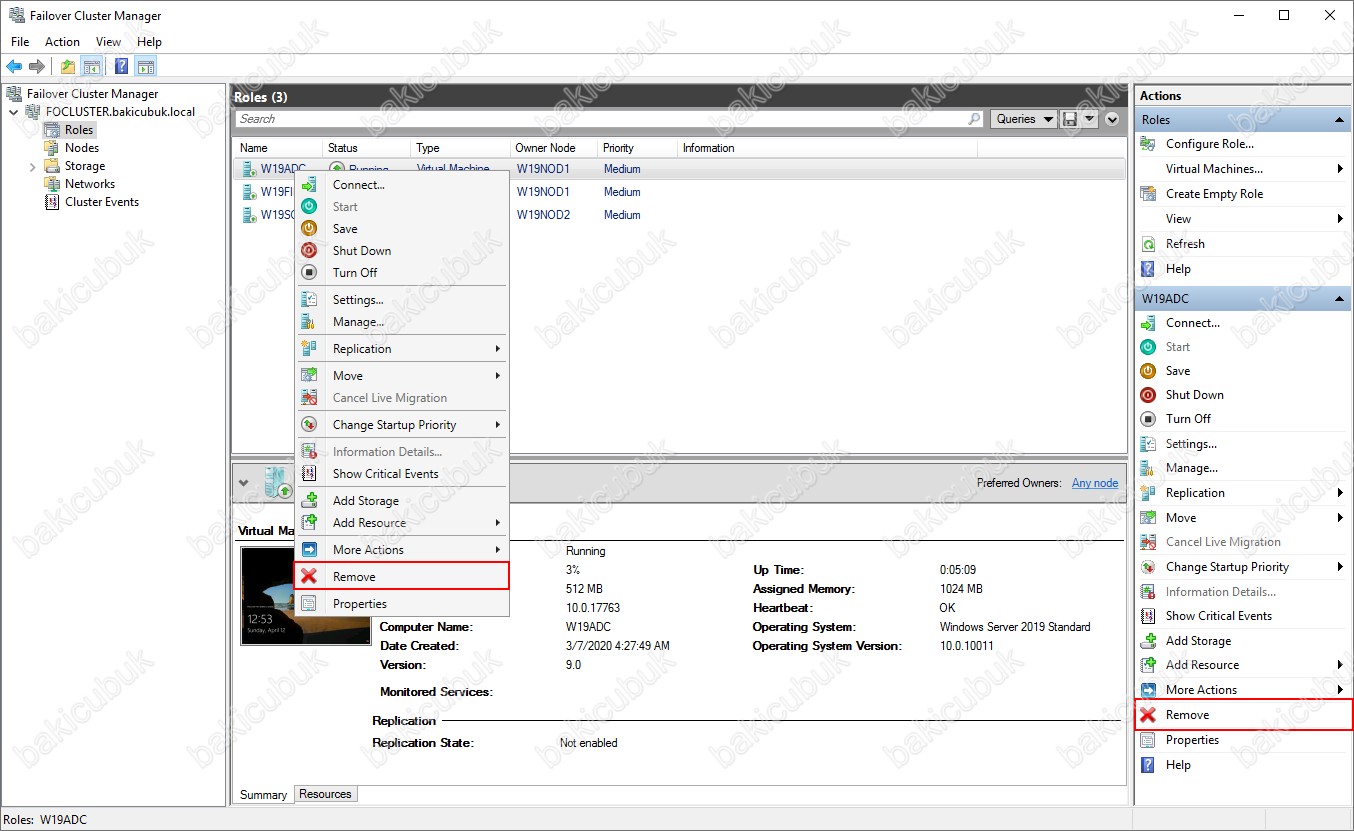Toggle the Show/Hide Console Tree toolbar icon
Viewport: 1354px width, 831px height.
pos(91,67)
